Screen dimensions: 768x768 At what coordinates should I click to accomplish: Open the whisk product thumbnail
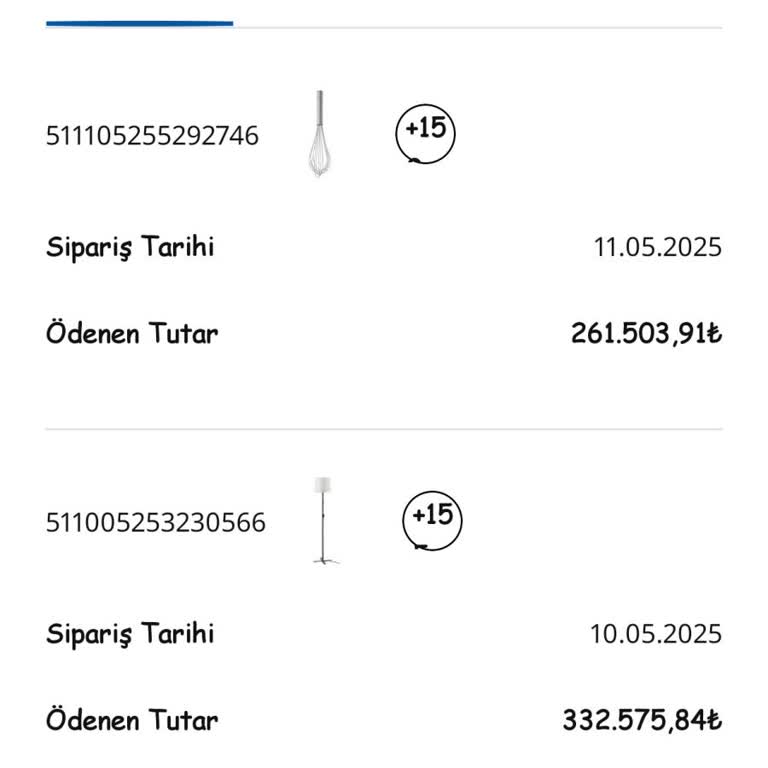318,134
